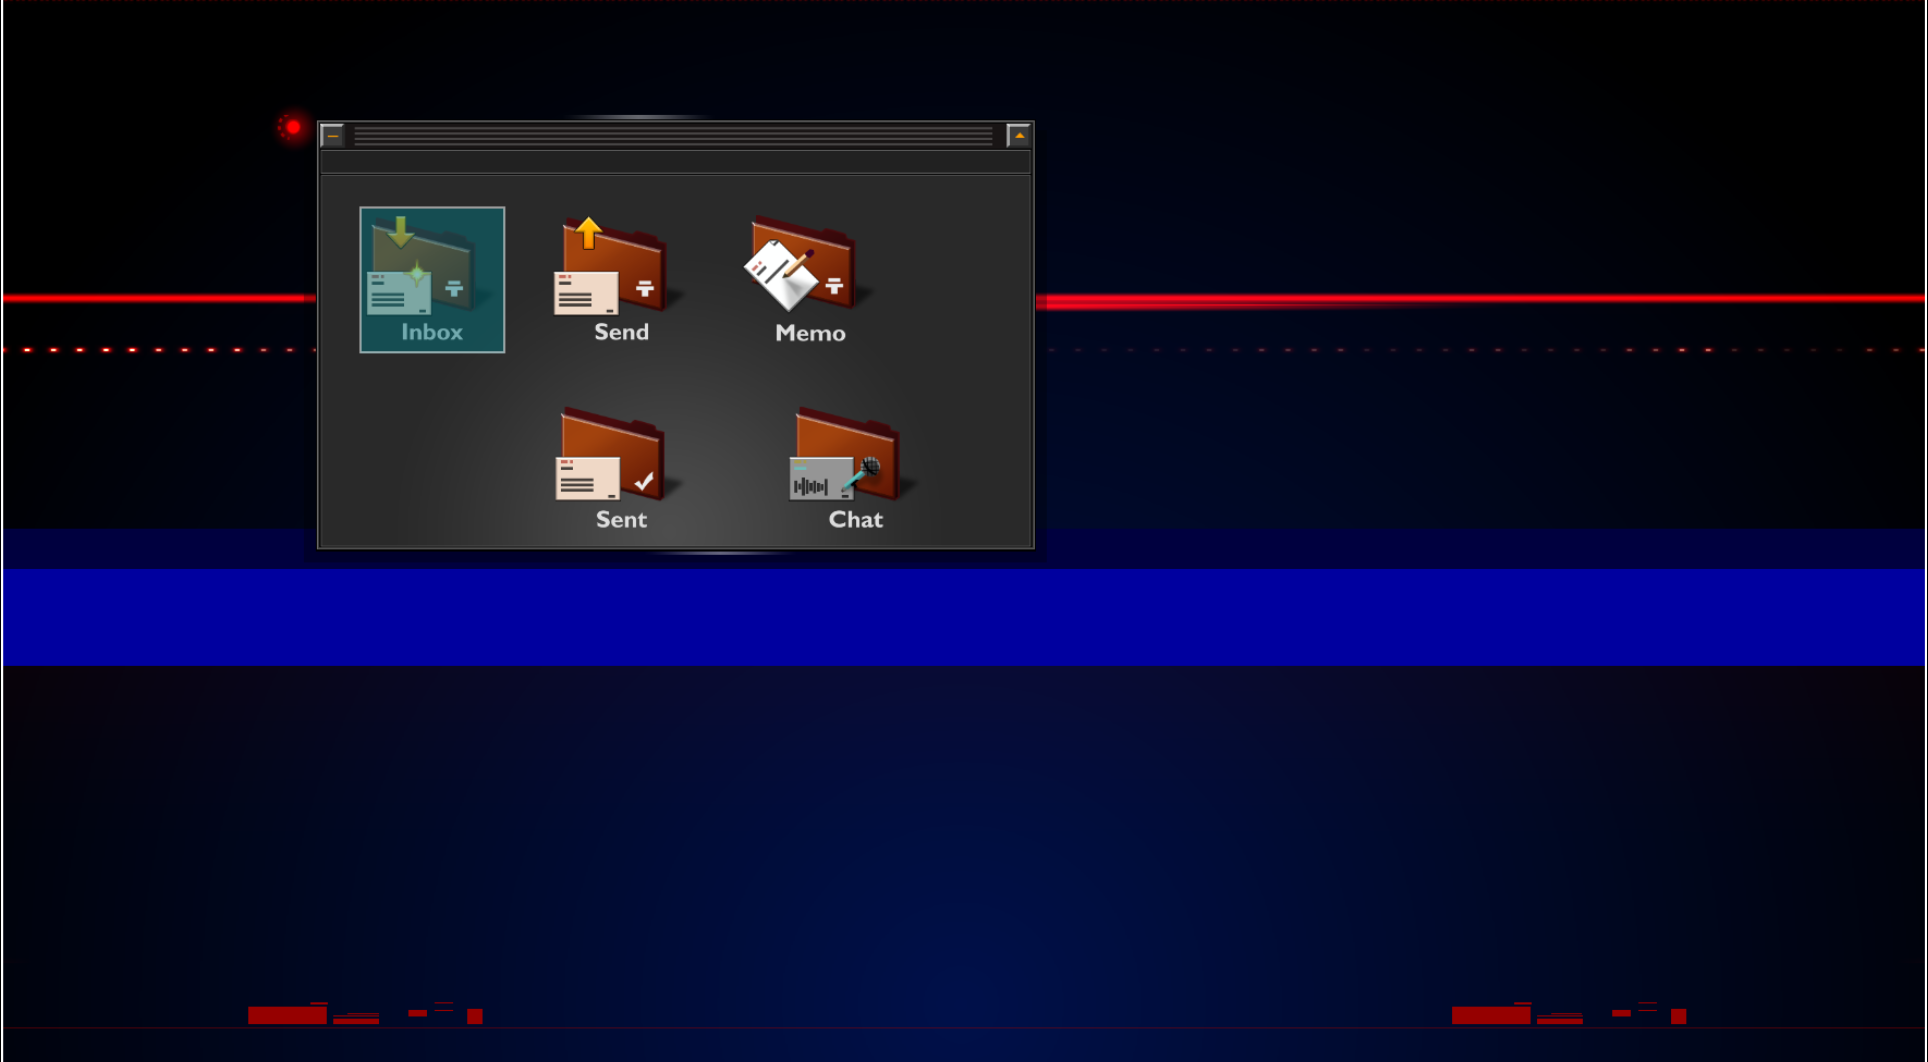
Task: Click the striped window title bar
Action: coord(674,135)
